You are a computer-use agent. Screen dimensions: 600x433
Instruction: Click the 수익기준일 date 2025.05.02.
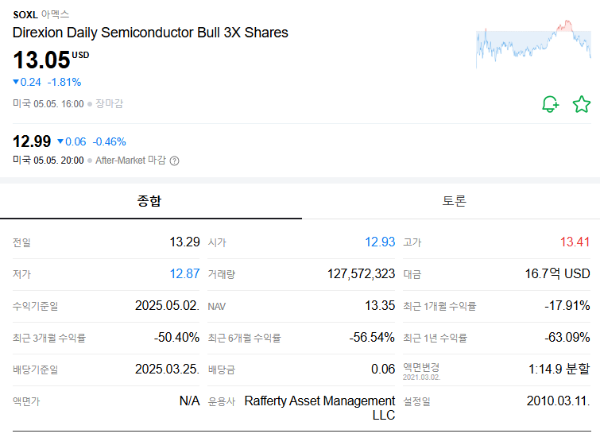tap(167, 305)
